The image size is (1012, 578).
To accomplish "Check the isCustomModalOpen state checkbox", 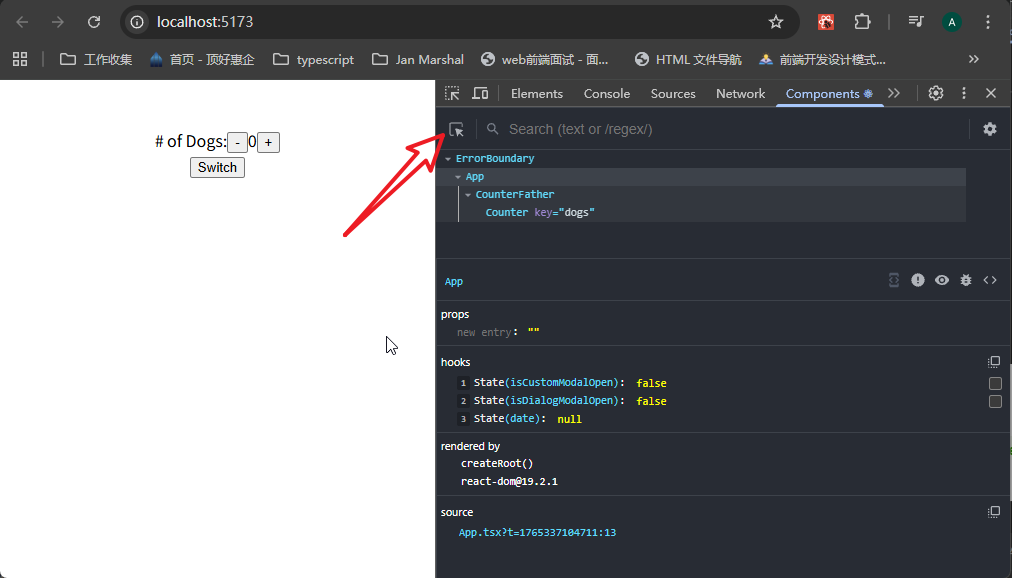I will pyautogui.click(x=995, y=383).
